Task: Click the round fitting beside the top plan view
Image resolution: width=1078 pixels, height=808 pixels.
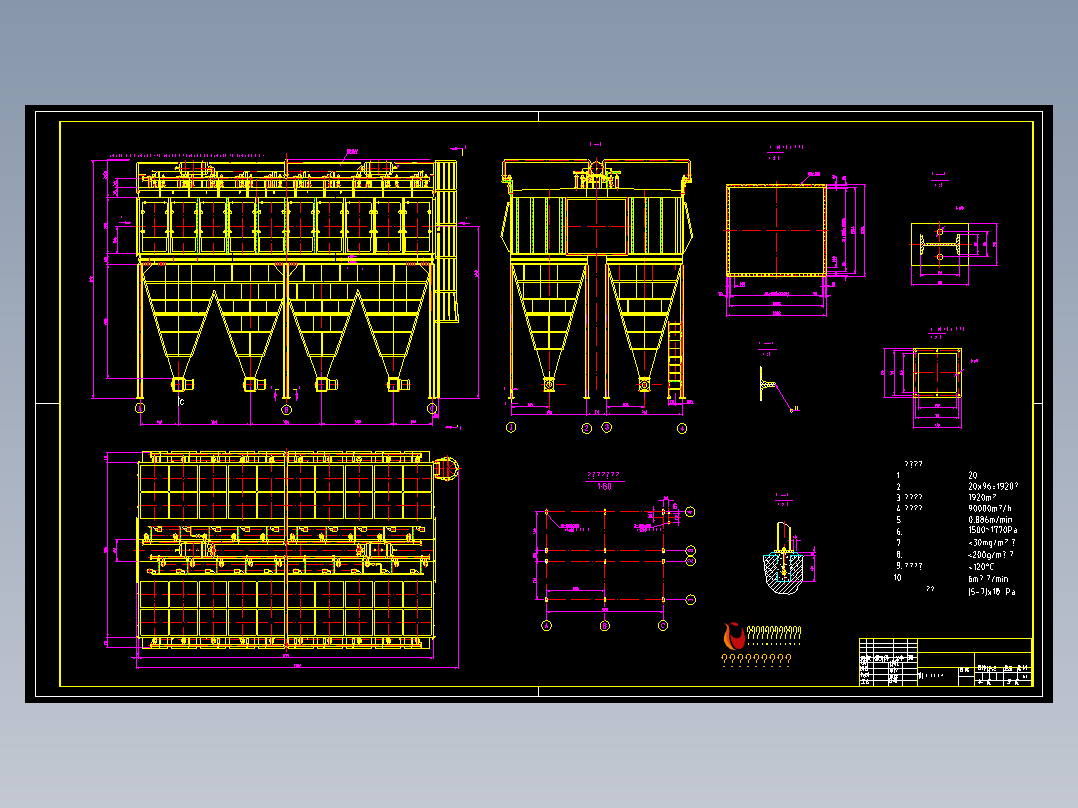Action: [446, 468]
